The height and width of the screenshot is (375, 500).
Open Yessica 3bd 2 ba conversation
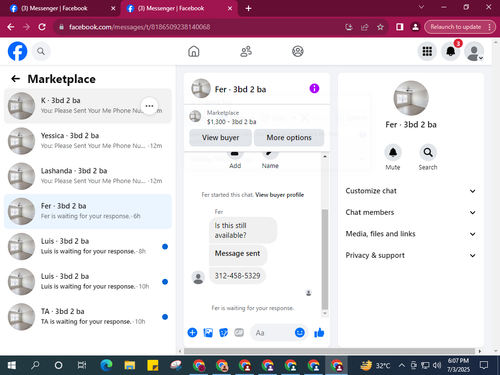(x=88, y=141)
